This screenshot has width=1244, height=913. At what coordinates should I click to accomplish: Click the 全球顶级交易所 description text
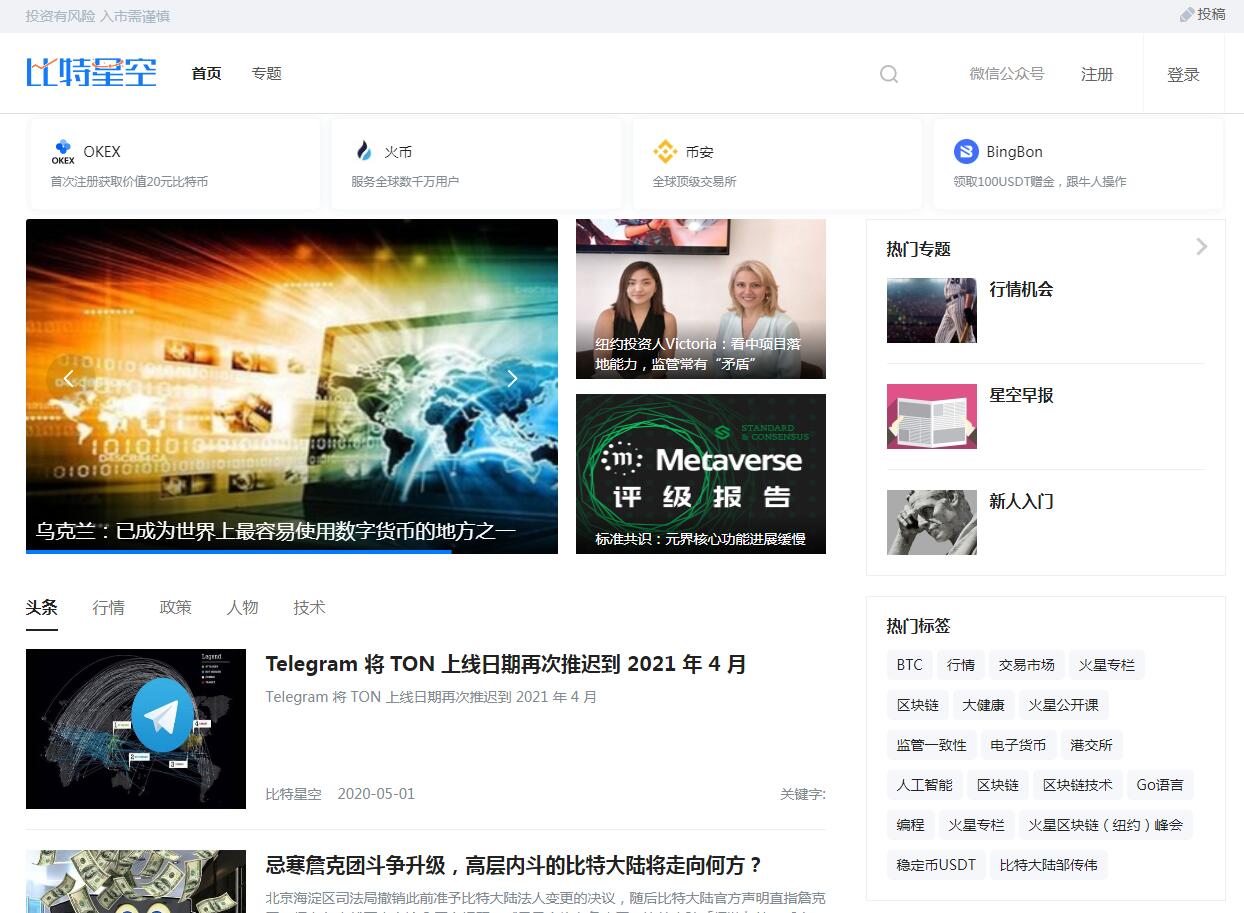694,182
